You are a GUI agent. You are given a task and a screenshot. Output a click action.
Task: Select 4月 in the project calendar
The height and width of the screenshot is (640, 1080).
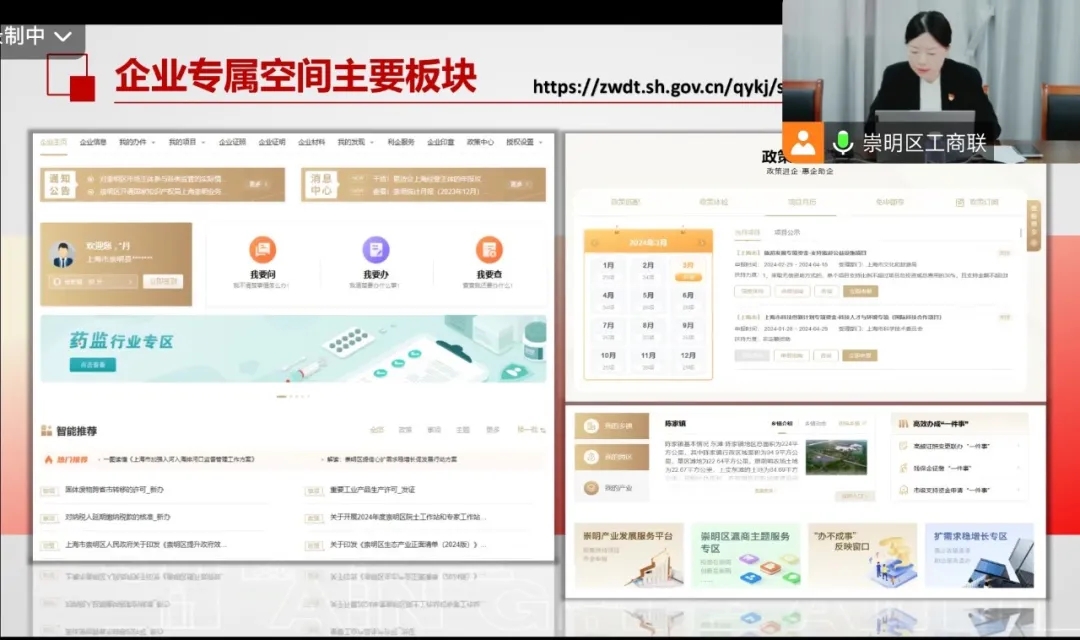(608, 295)
